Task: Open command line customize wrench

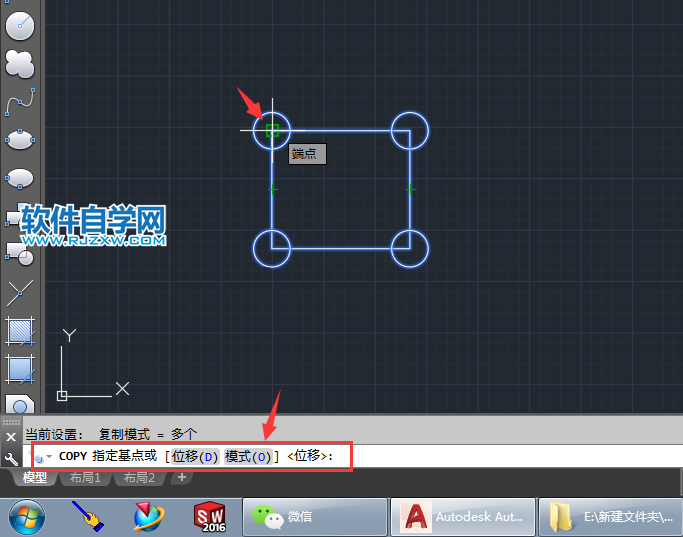Action: 11,458
